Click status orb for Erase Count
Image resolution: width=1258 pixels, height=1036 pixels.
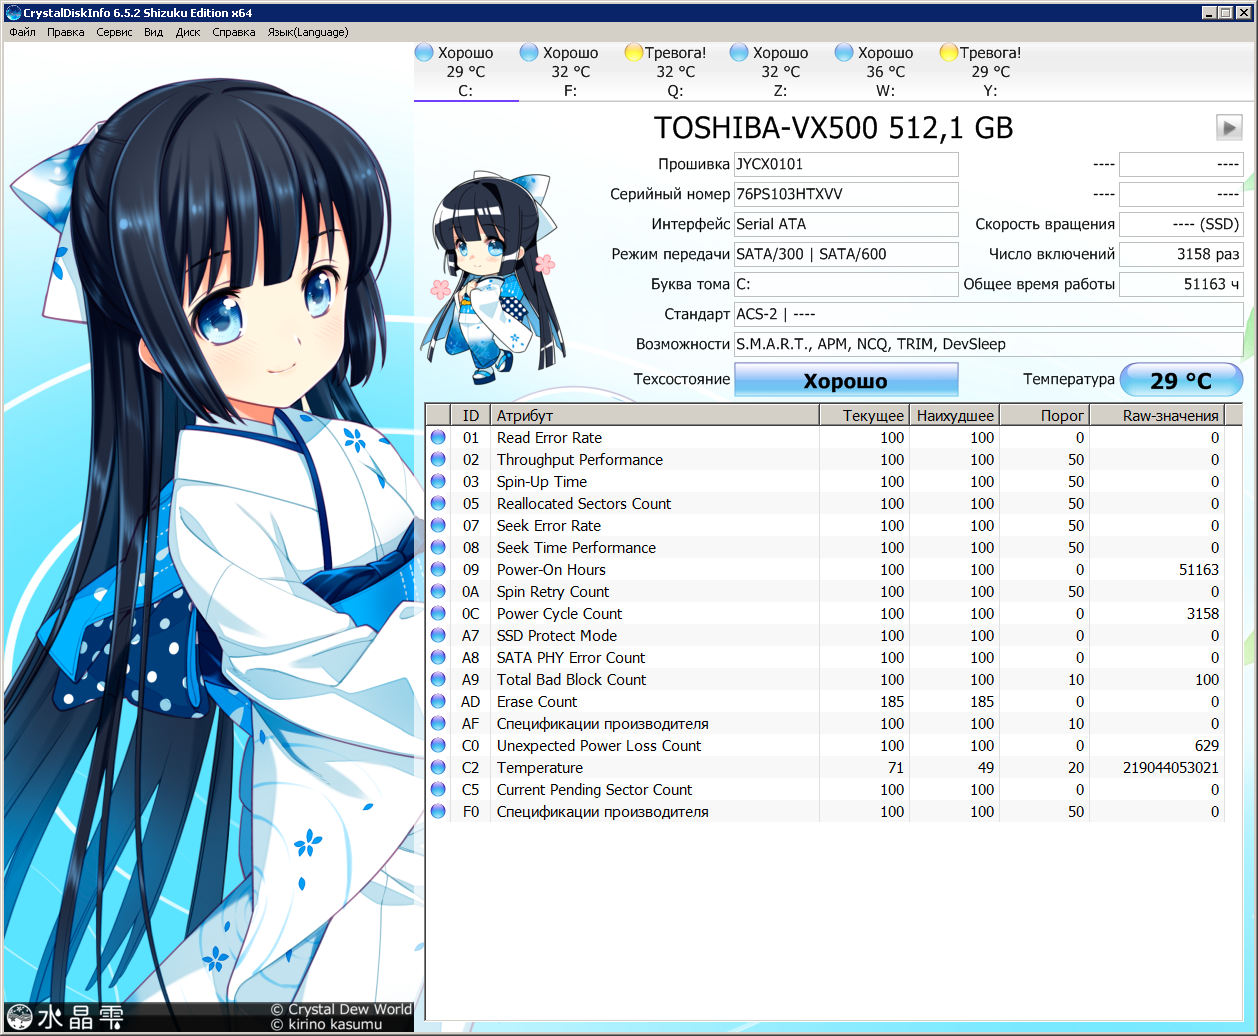[438, 701]
